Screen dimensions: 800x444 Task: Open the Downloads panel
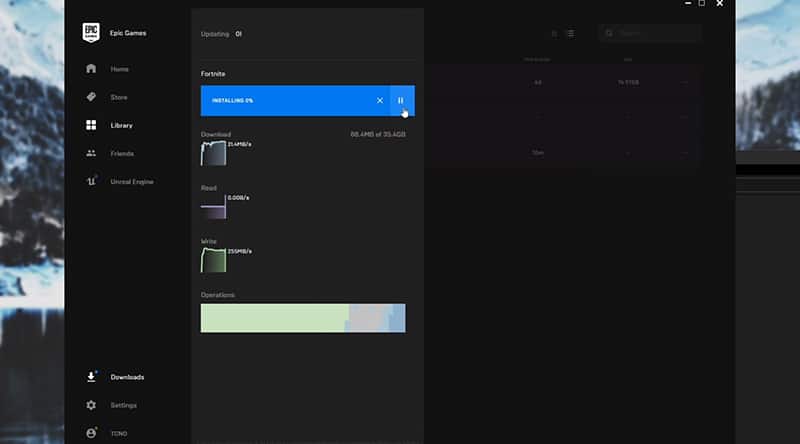click(x=126, y=377)
